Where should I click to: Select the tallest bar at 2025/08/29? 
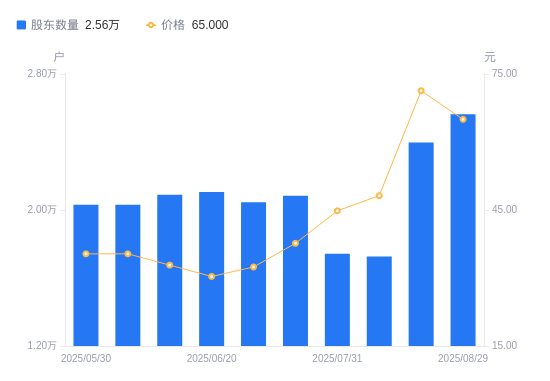point(463,230)
